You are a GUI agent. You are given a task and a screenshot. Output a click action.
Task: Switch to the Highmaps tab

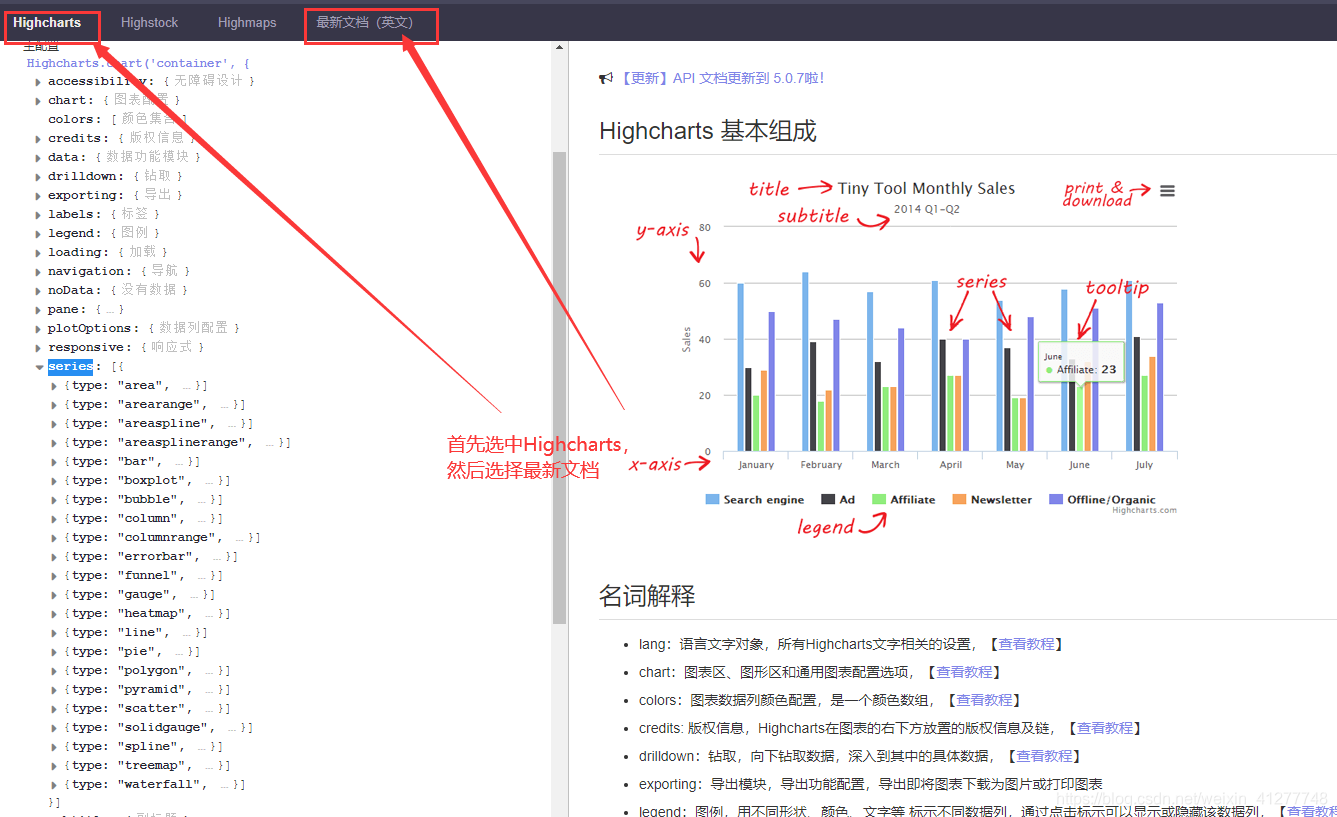[247, 22]
